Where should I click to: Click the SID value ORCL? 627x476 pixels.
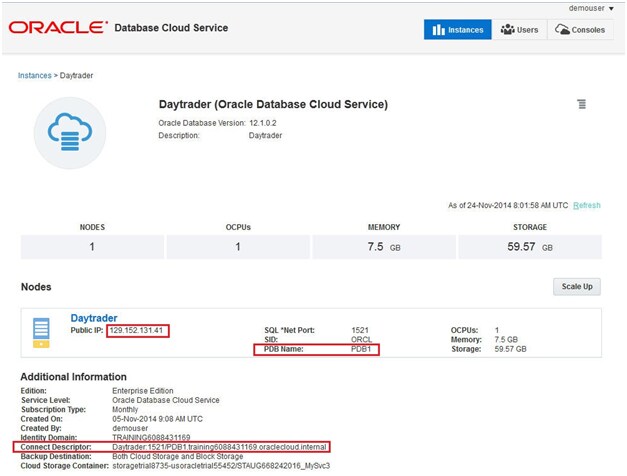point(361,340)
